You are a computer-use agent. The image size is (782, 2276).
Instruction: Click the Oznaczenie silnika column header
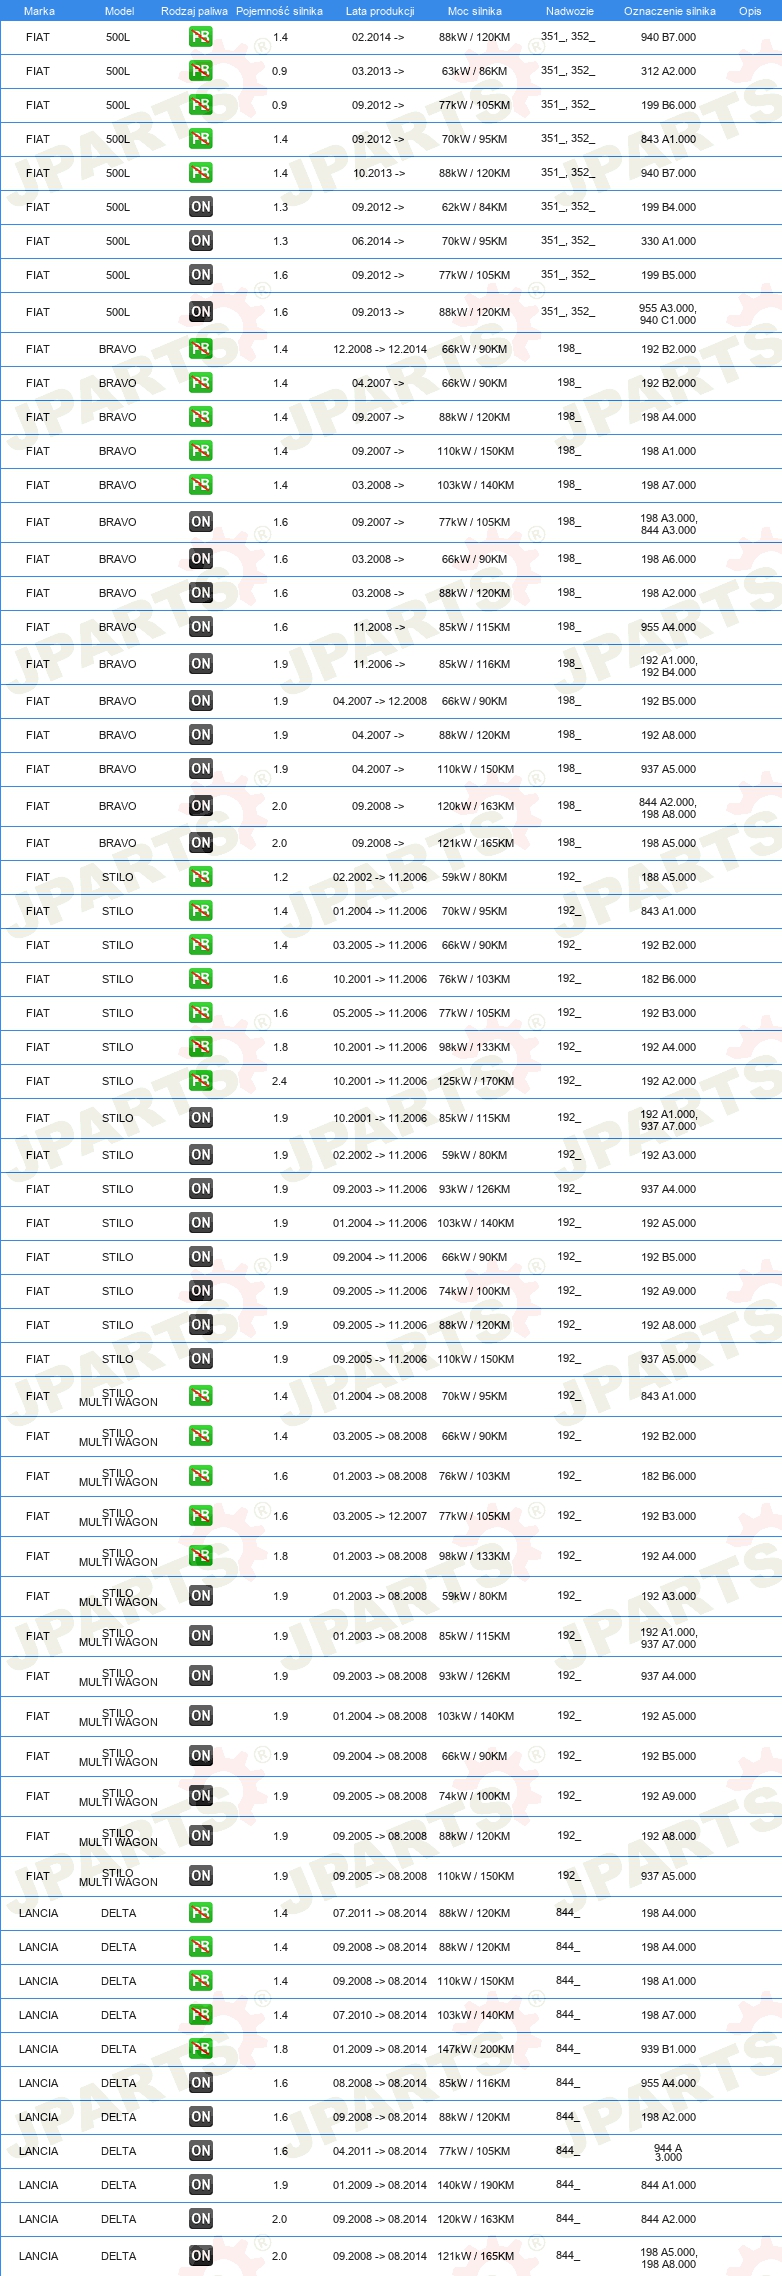[x=670, y=11]
